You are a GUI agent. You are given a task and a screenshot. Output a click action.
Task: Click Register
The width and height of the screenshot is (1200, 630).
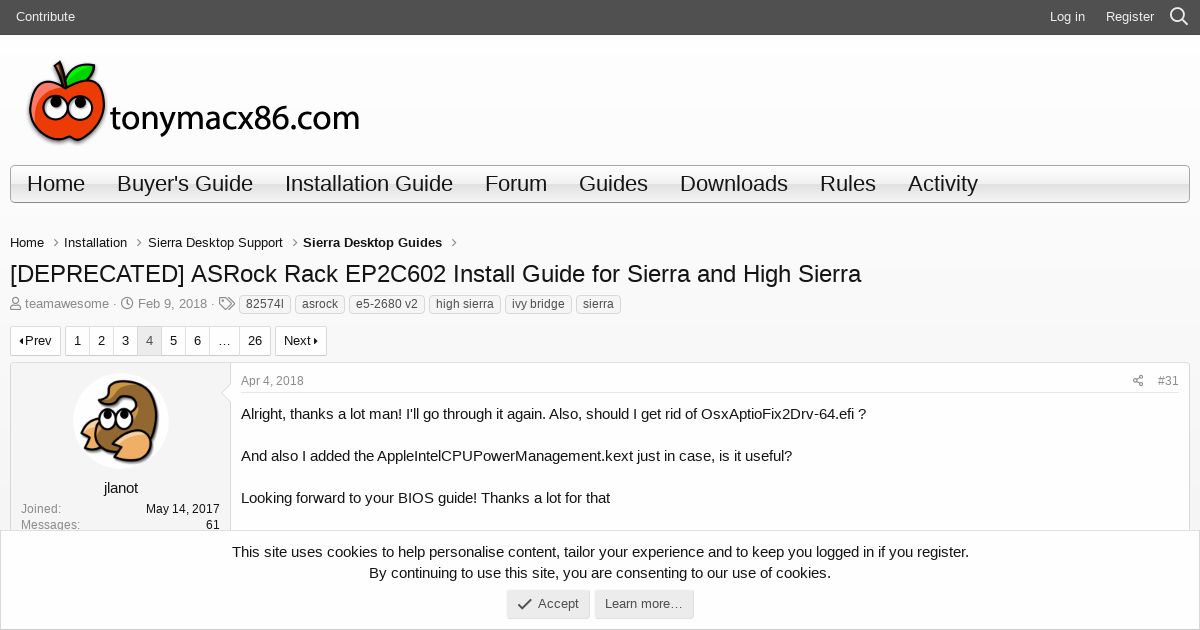coord(1130,17)
